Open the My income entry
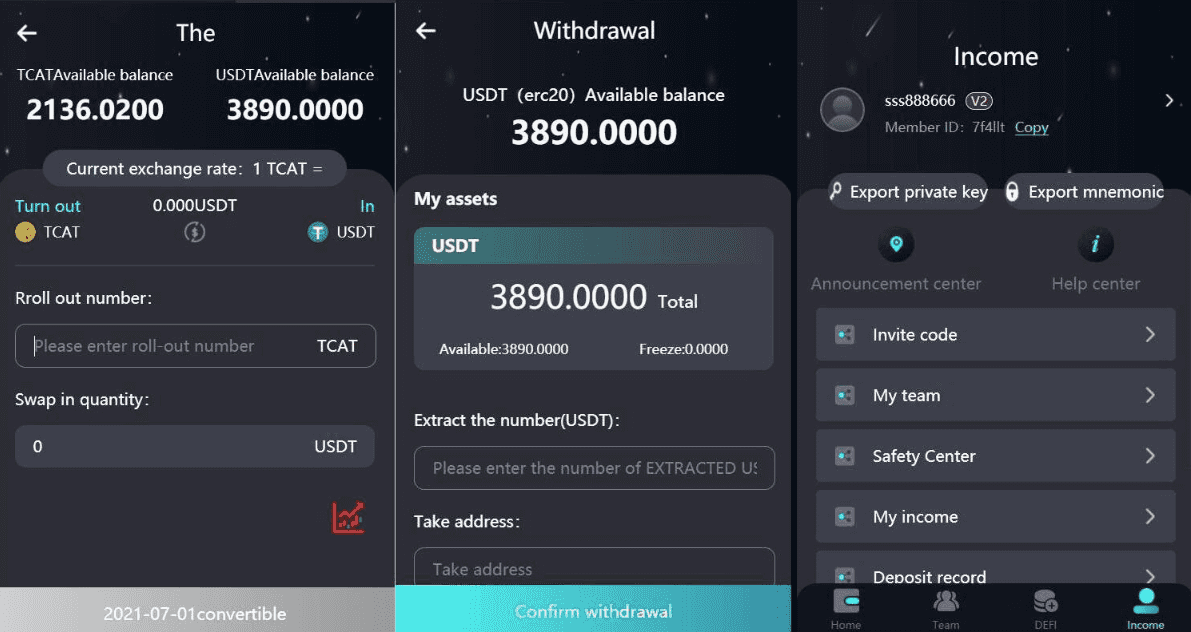 [995, 517]
